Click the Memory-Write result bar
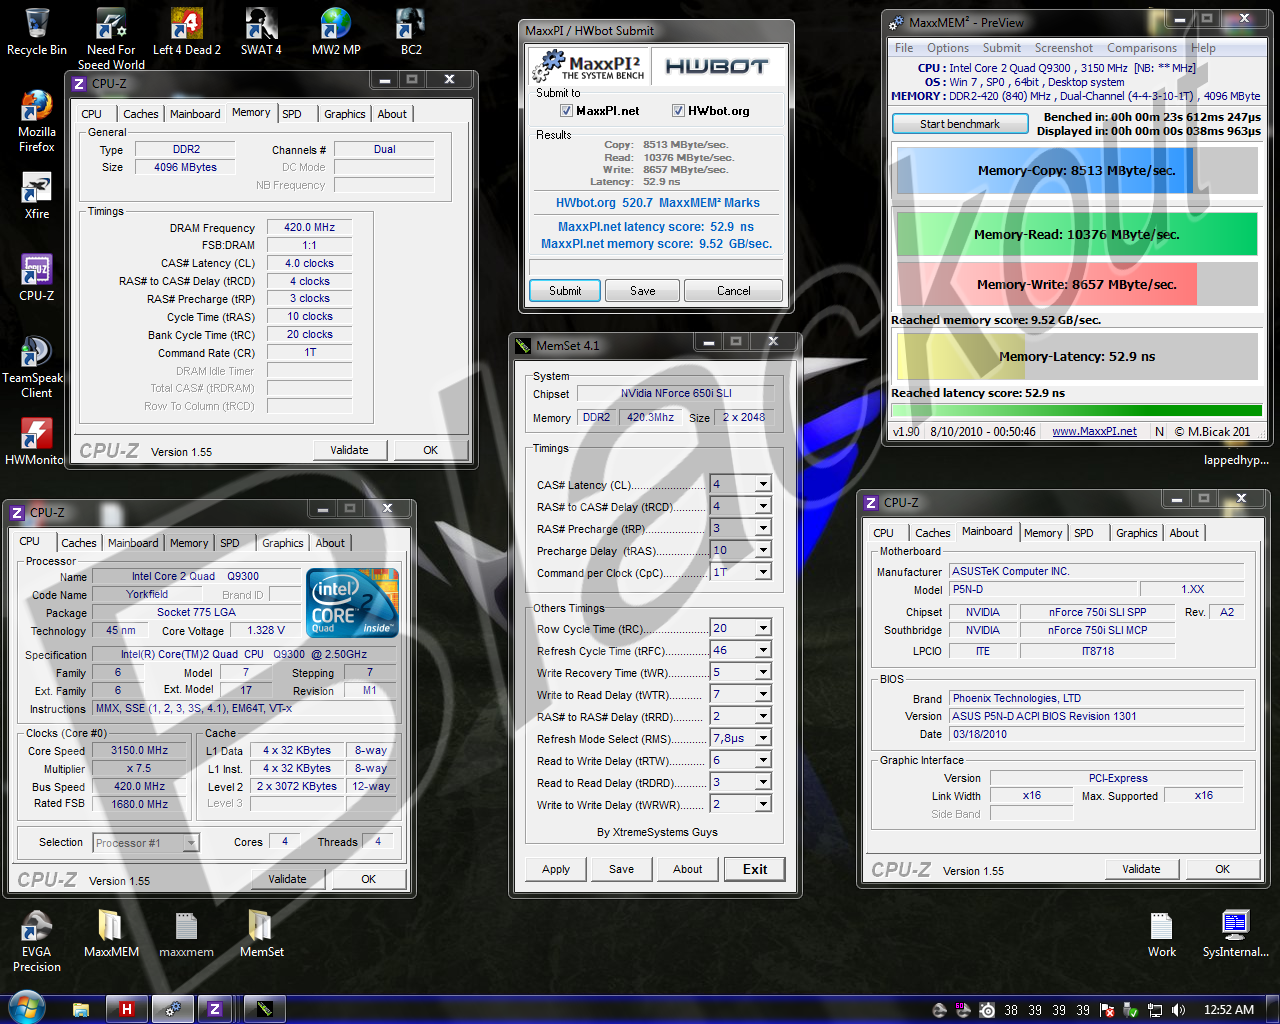 coord(1077,284)
